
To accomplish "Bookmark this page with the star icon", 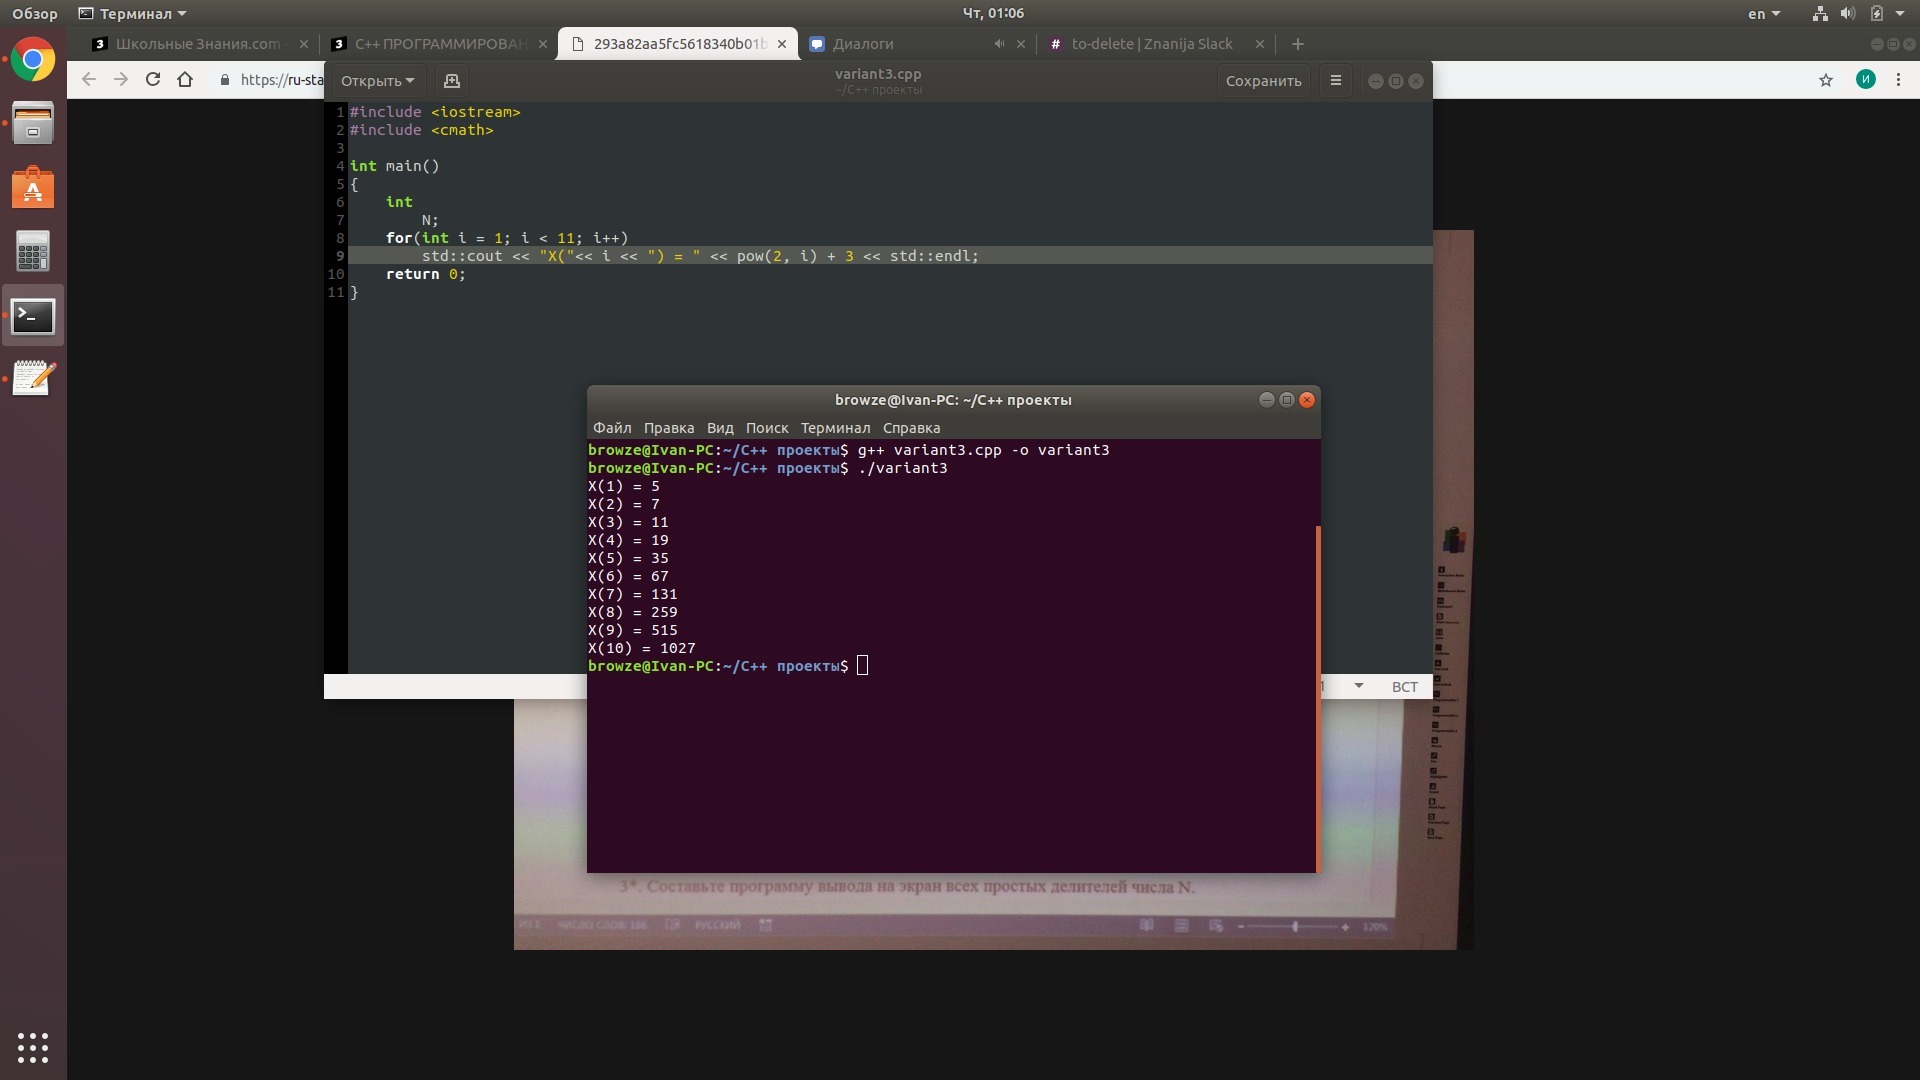I will coord(1826,80).
